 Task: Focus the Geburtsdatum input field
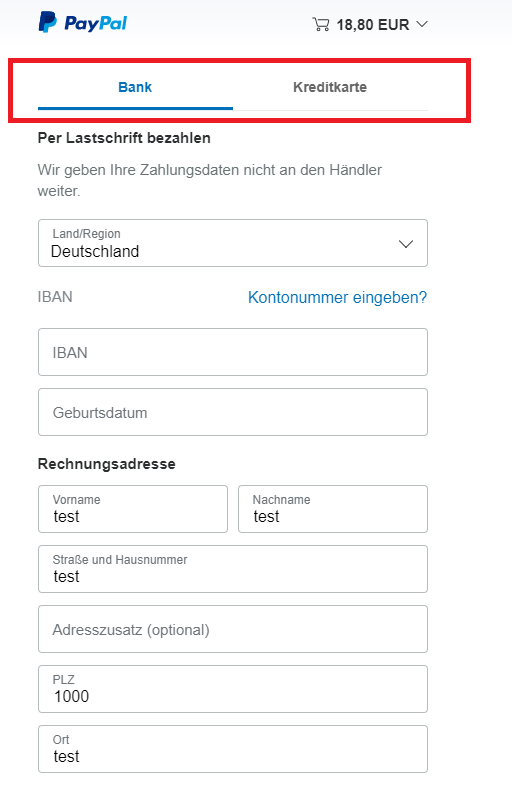pyautogui.click(x=233, y=412)
